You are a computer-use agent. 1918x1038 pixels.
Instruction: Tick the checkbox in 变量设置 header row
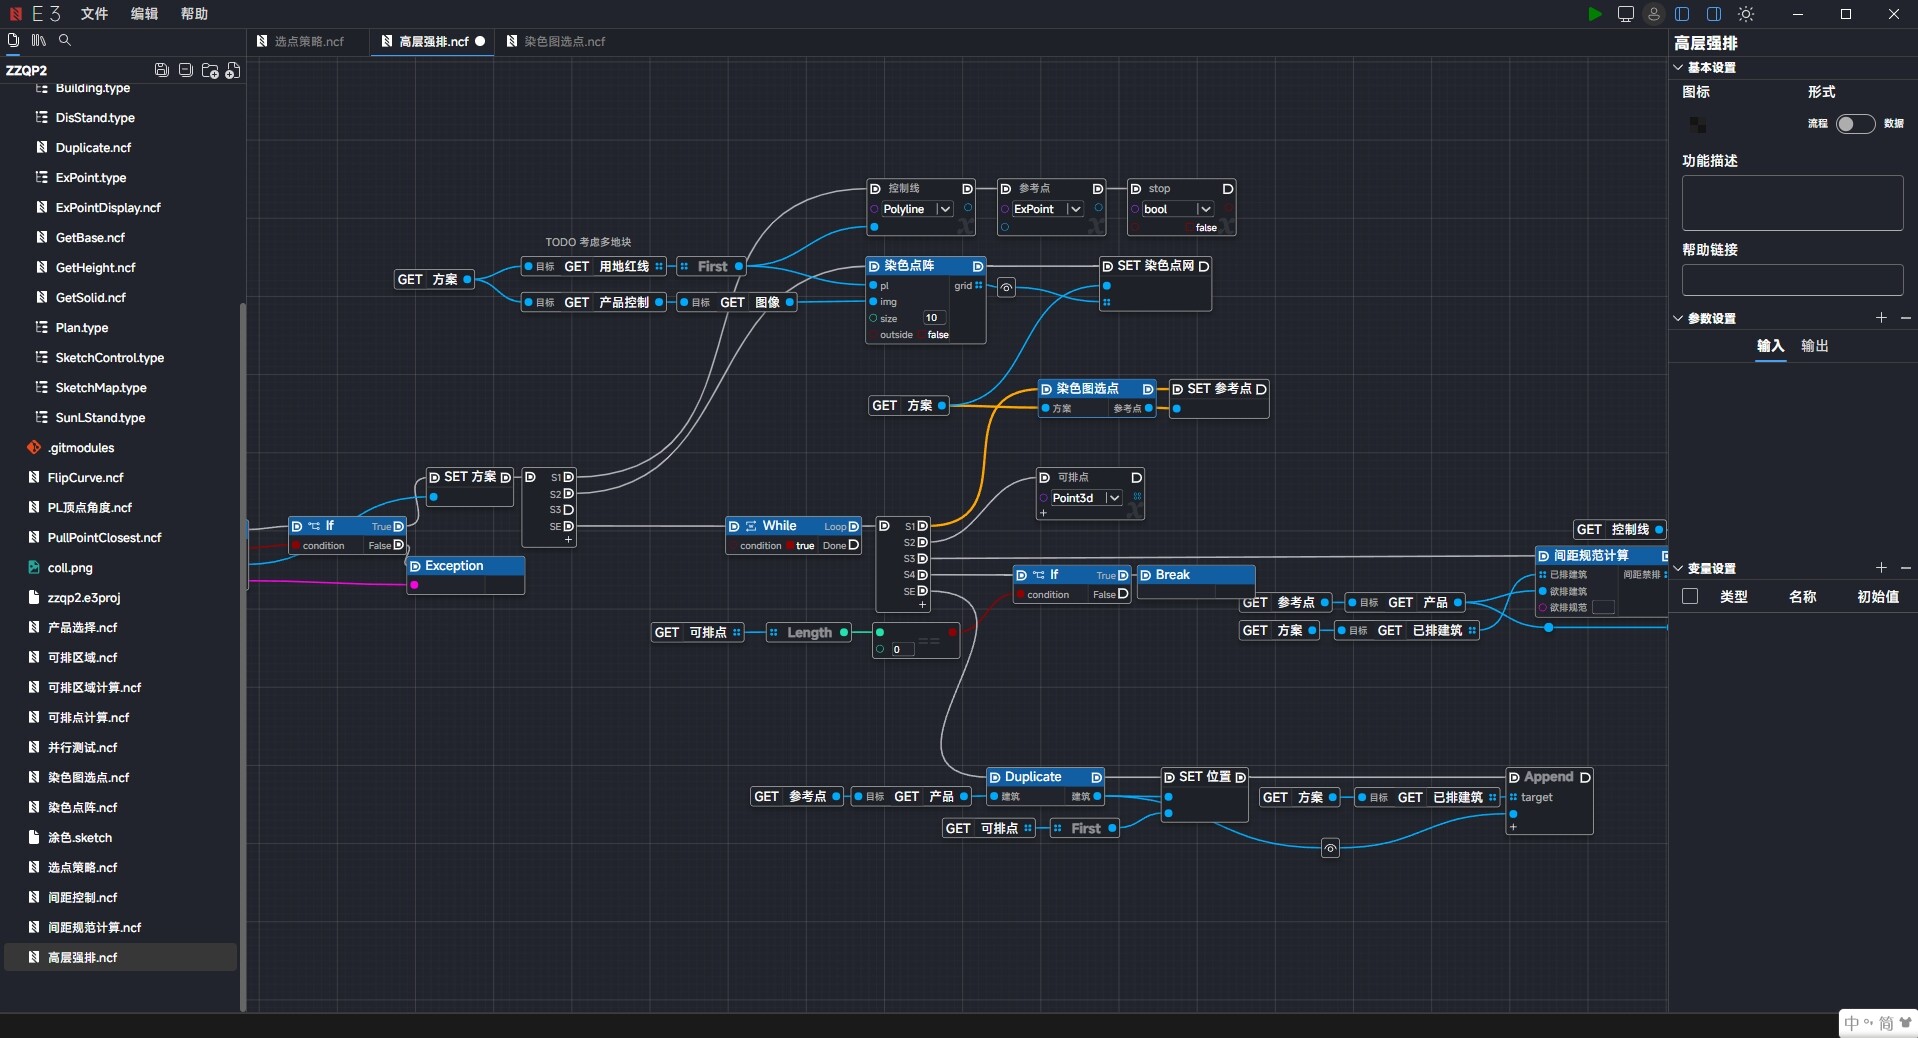1690,597
